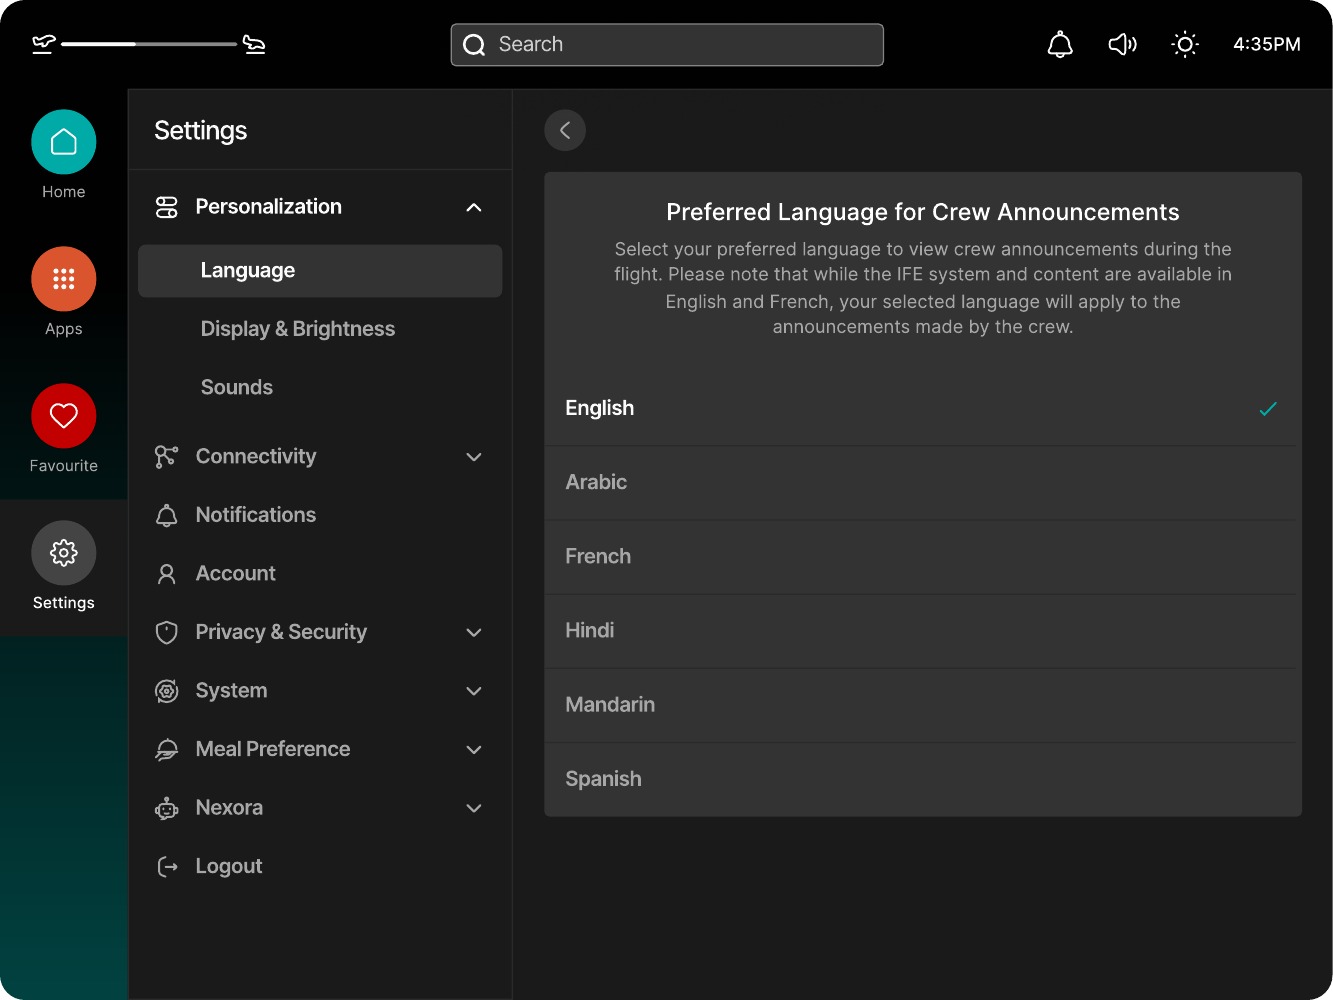This screenshot has width=1333, height=1000.
Task: Click the search magnifier icon
Action: [x=474, y=45]
